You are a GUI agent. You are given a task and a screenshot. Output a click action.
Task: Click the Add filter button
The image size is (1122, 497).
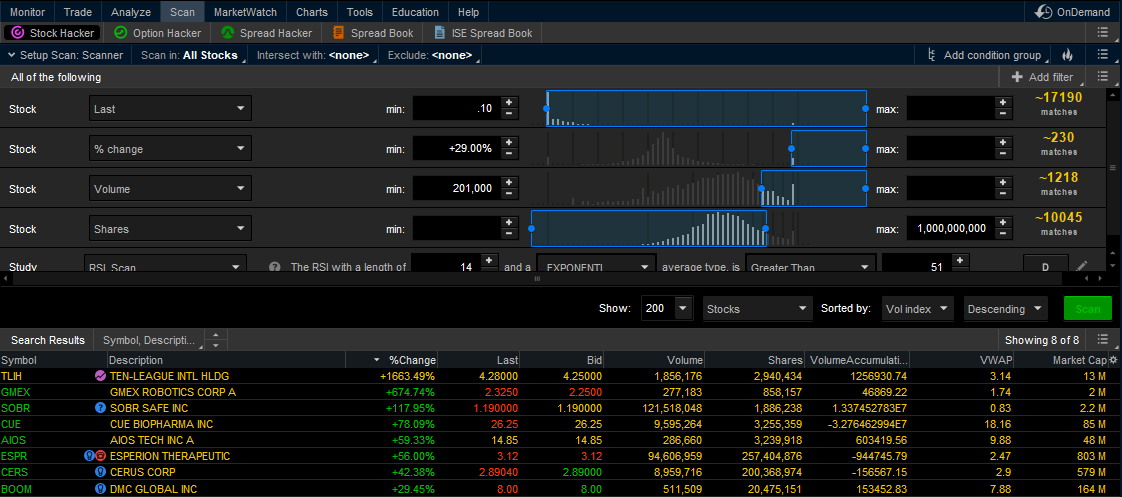1043,77
